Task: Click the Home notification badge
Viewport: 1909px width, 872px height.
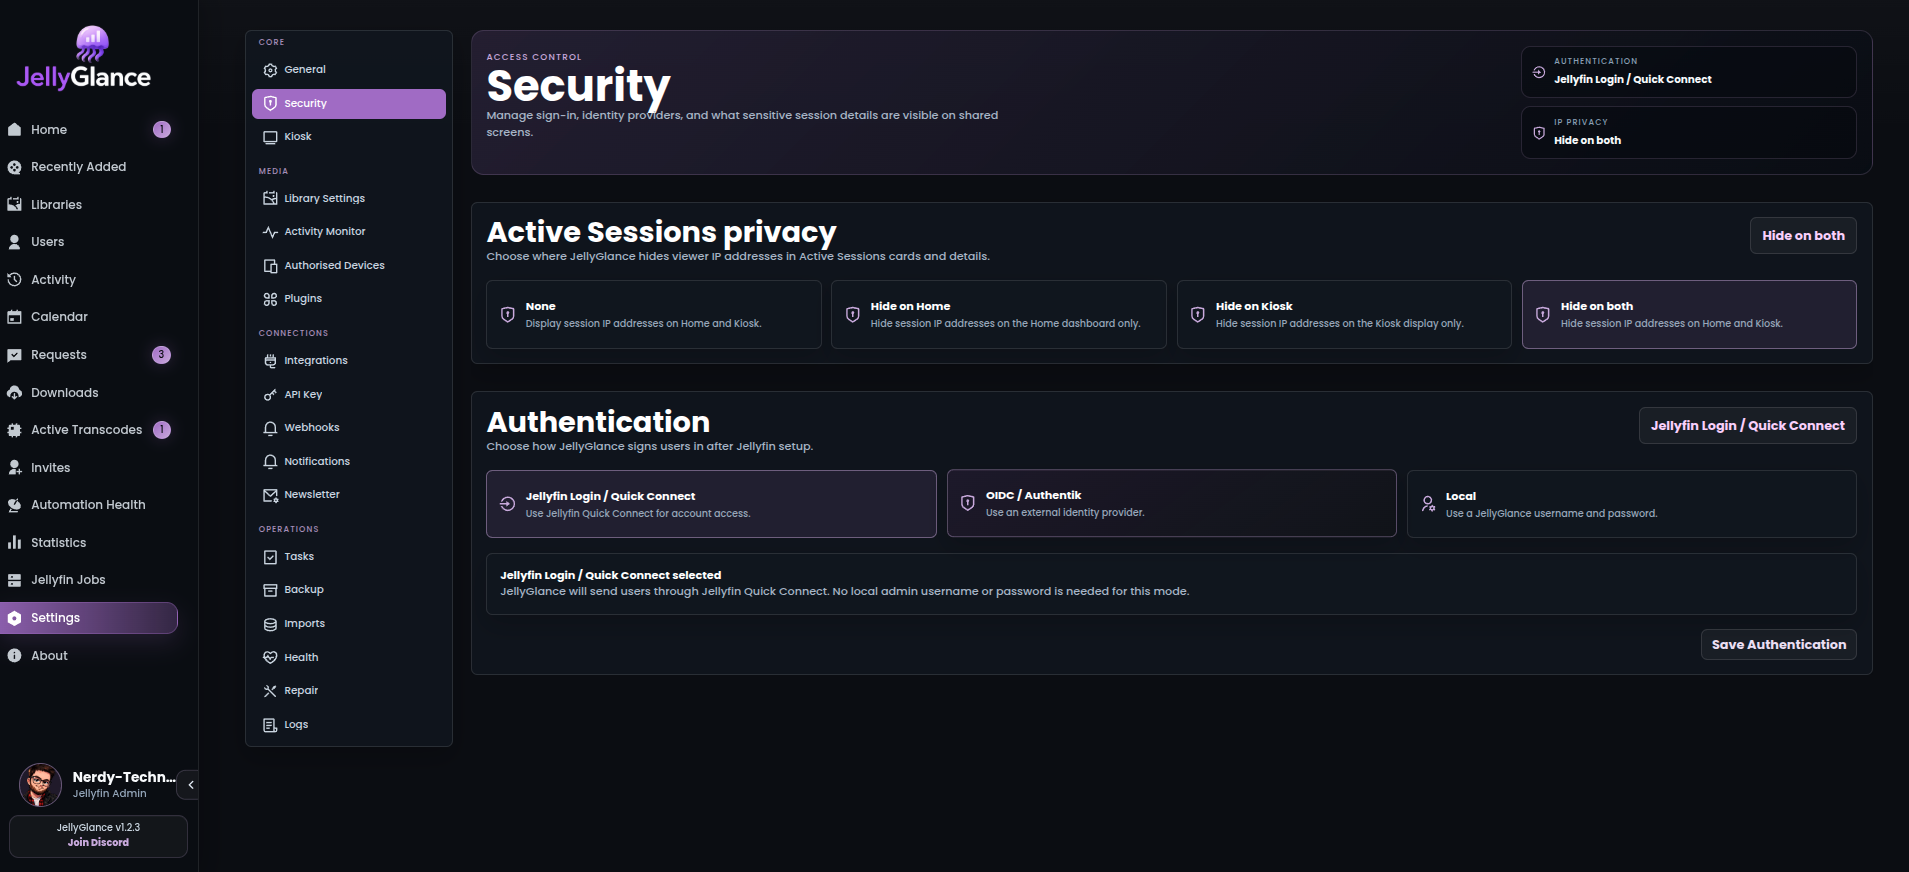Action: (x=161, y=130)
